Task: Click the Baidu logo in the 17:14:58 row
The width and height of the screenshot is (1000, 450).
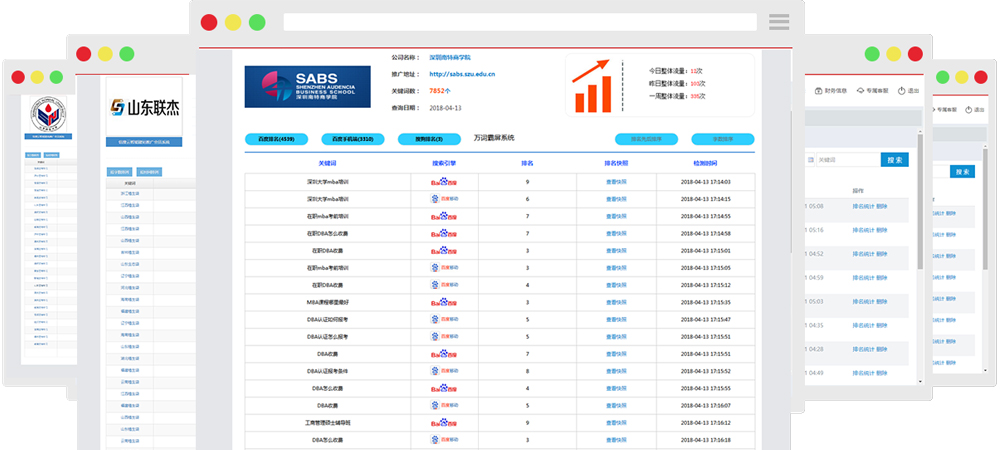Action: pyautogui.click(x=444, y=233)
